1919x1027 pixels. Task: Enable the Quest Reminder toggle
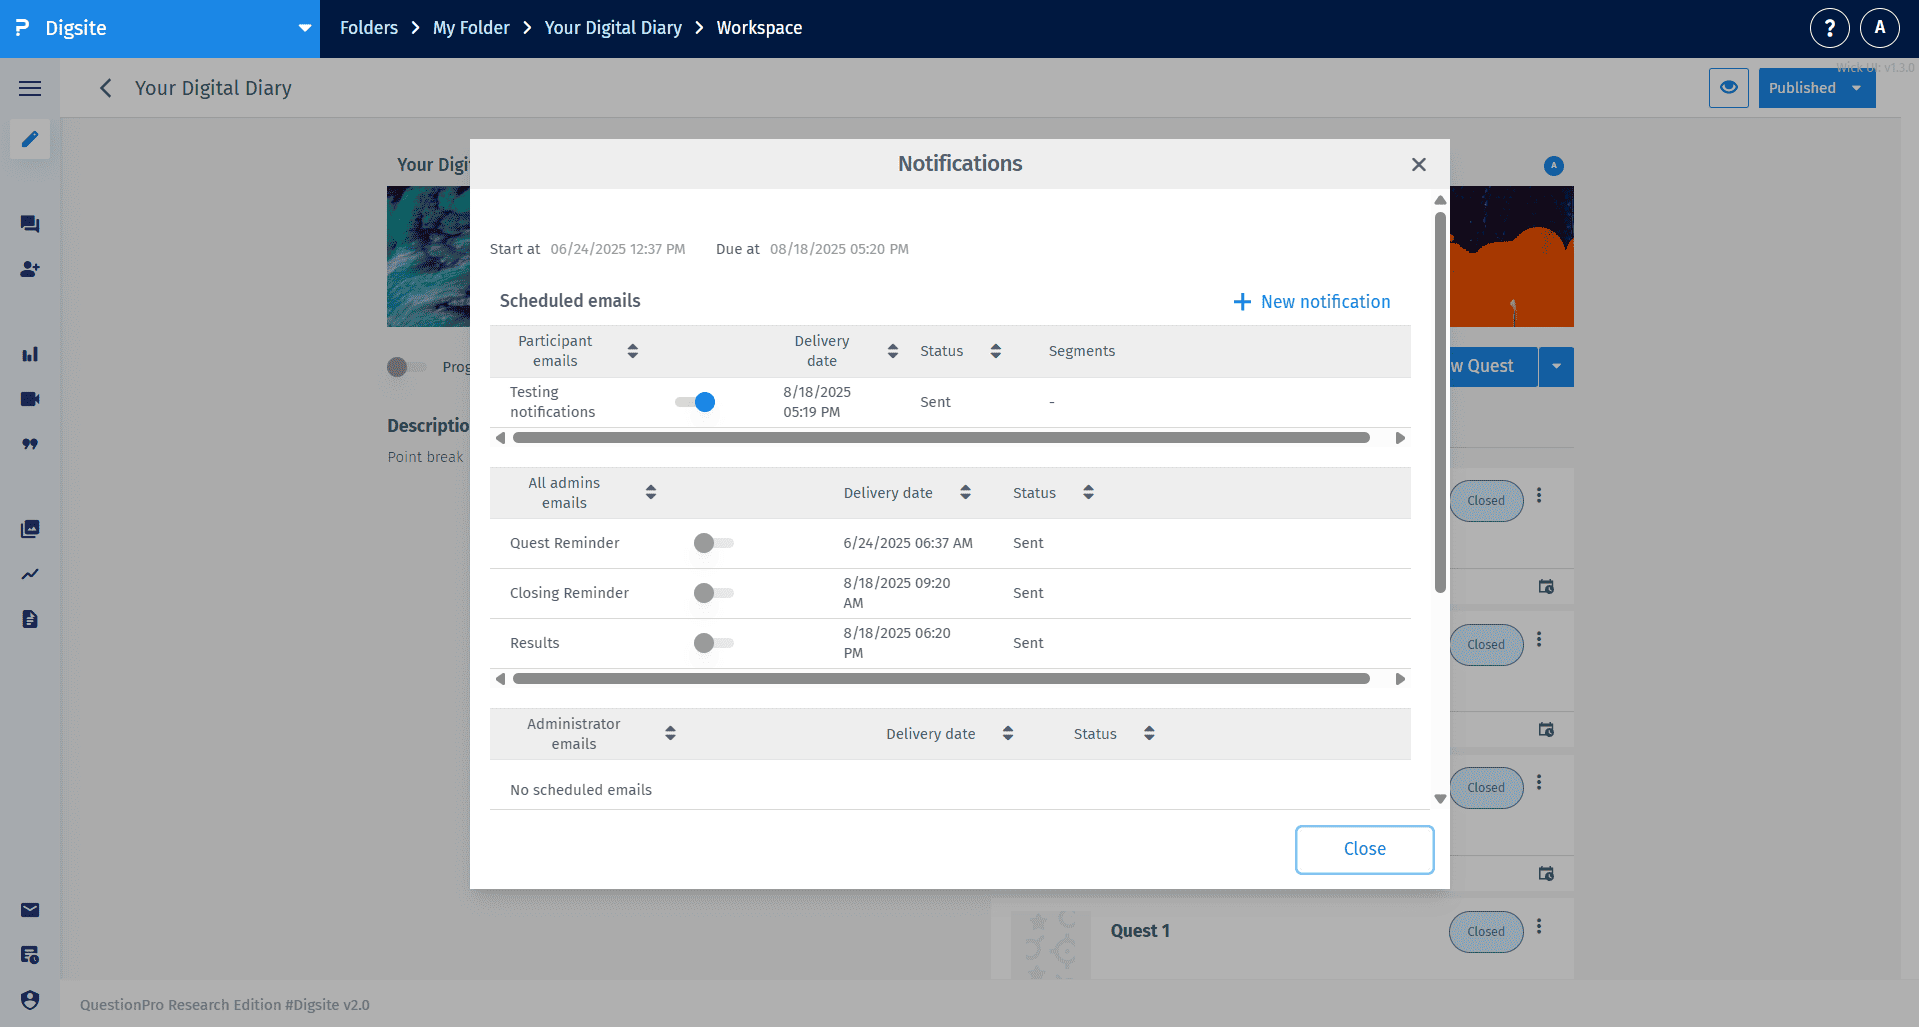(713, 543)
